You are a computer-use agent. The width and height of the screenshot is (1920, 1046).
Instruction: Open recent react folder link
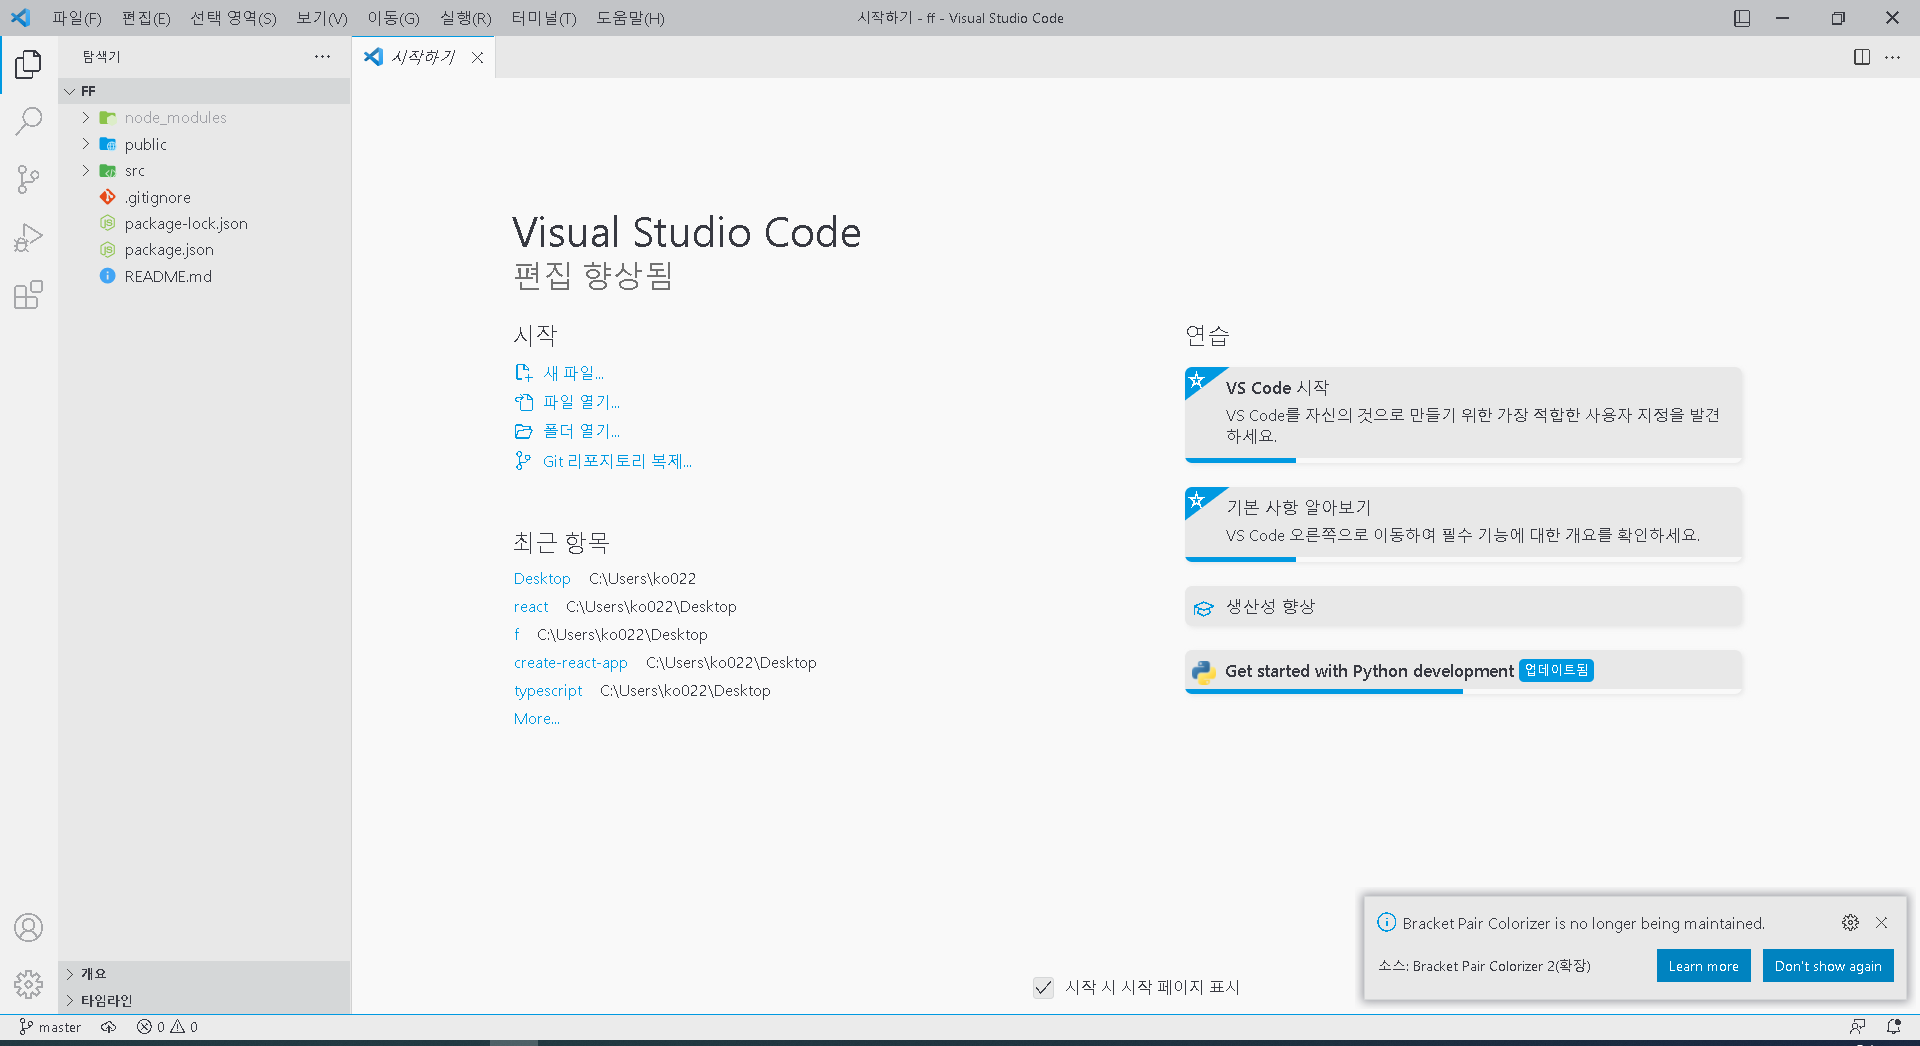531,607
